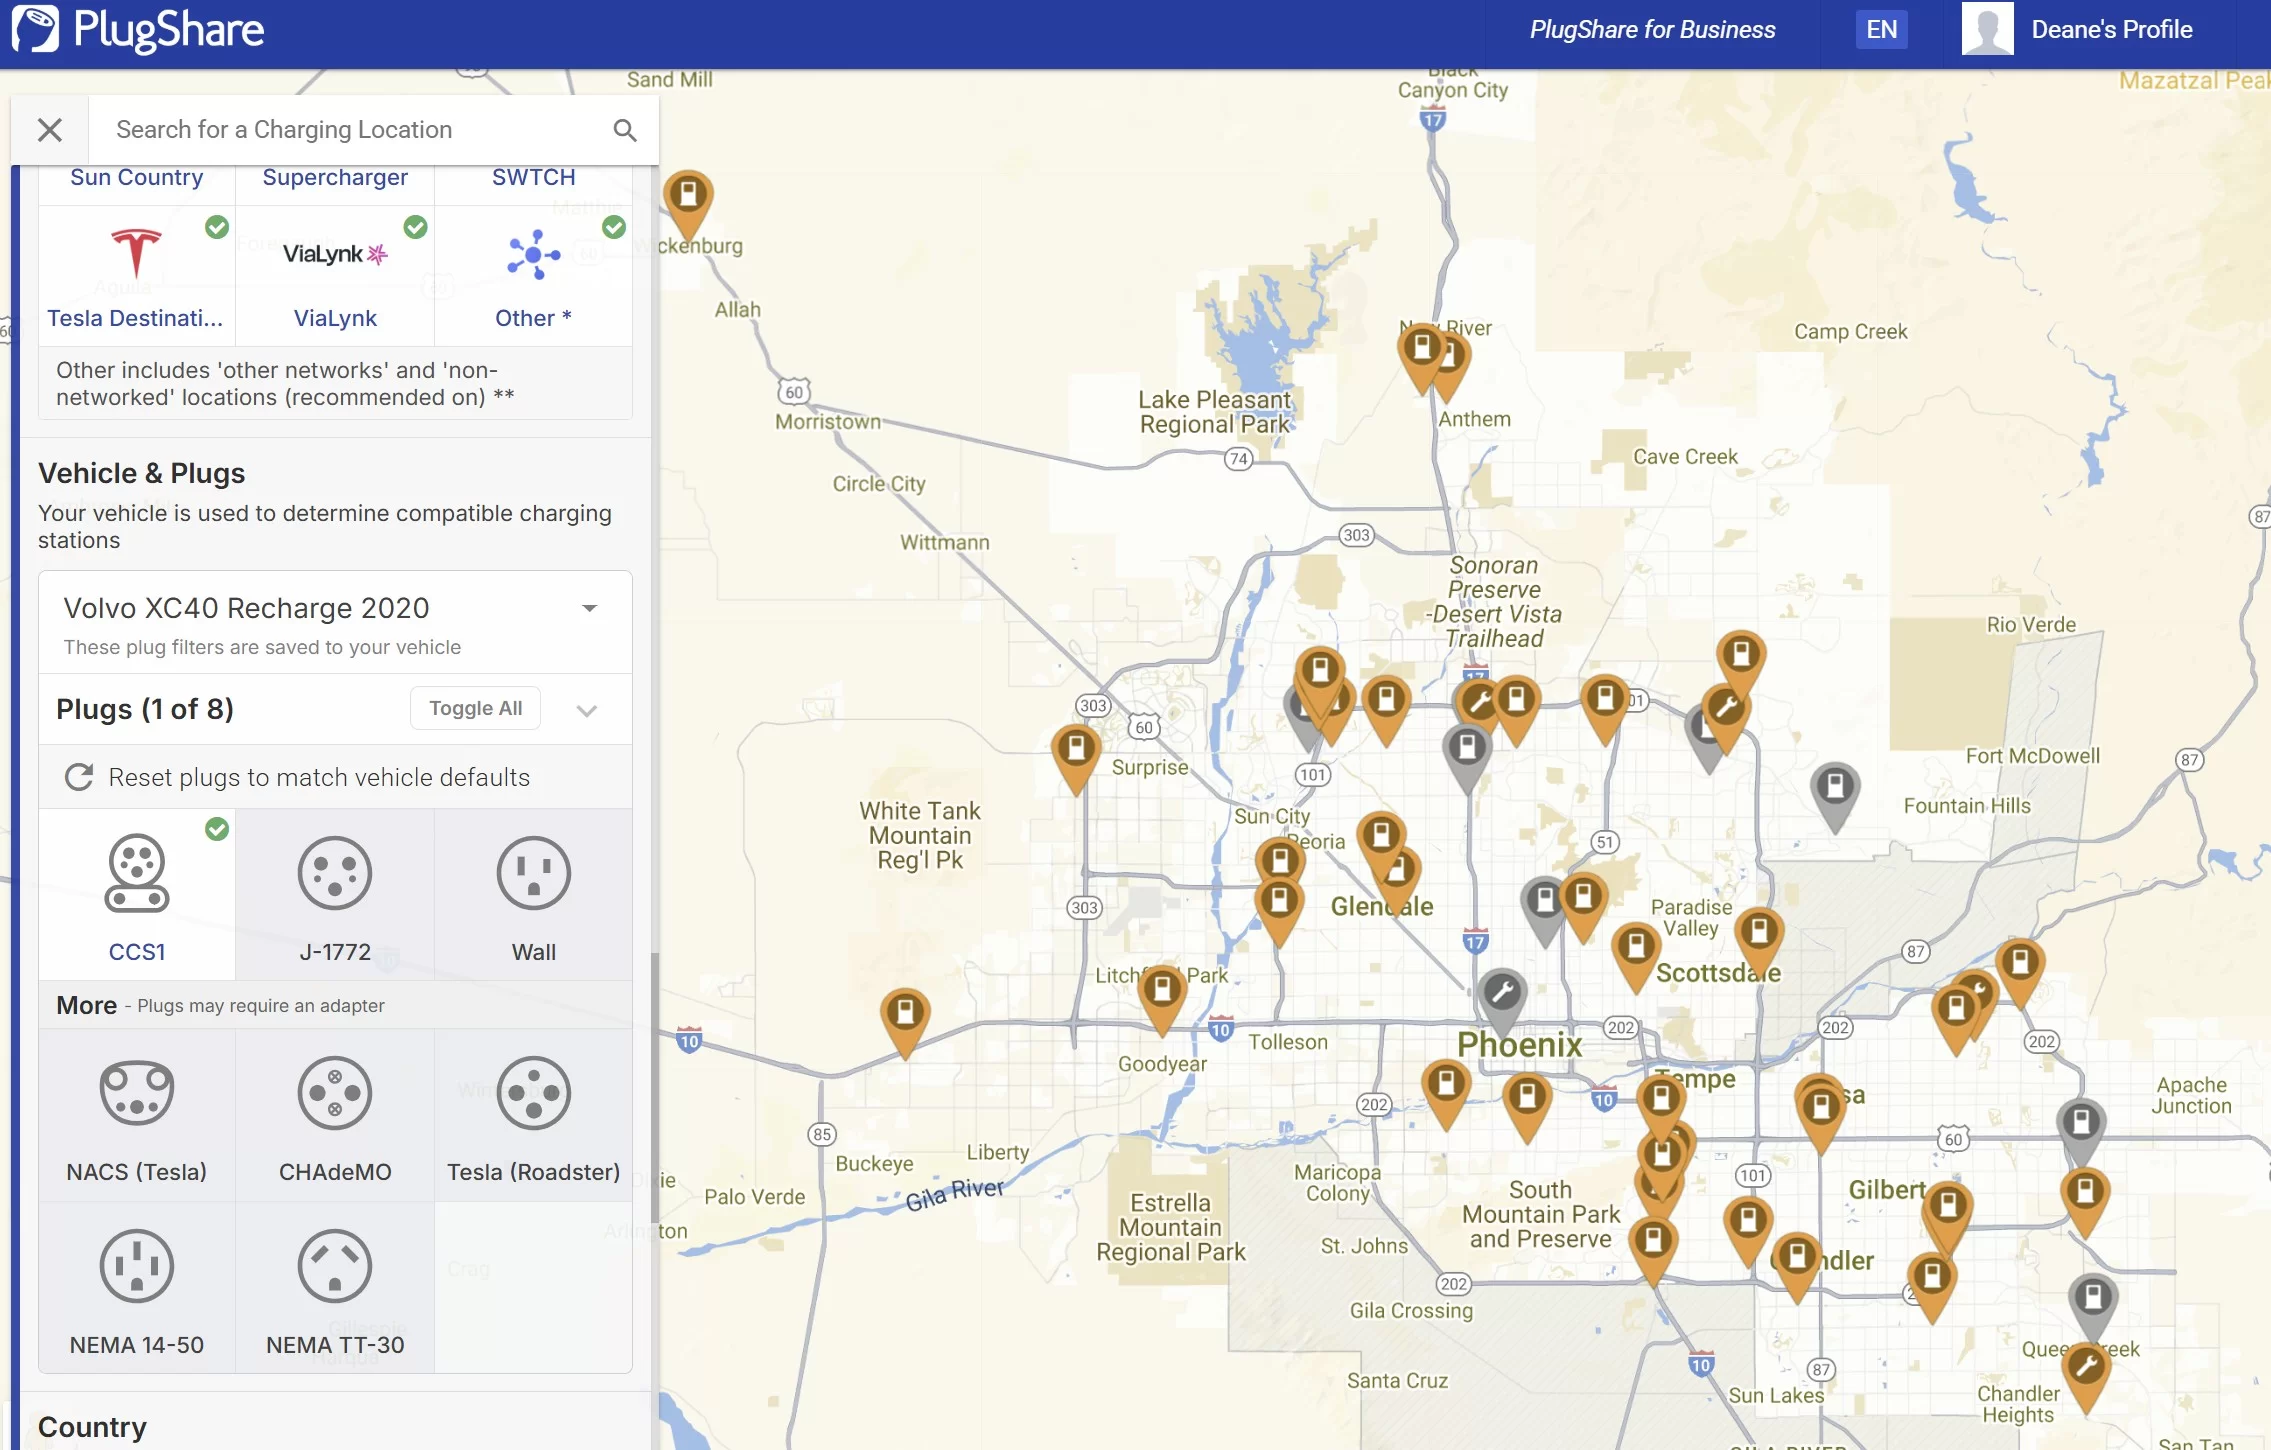Click the Toggle All plugs button
This screenshot has width=2271, height=1450.
475,709
